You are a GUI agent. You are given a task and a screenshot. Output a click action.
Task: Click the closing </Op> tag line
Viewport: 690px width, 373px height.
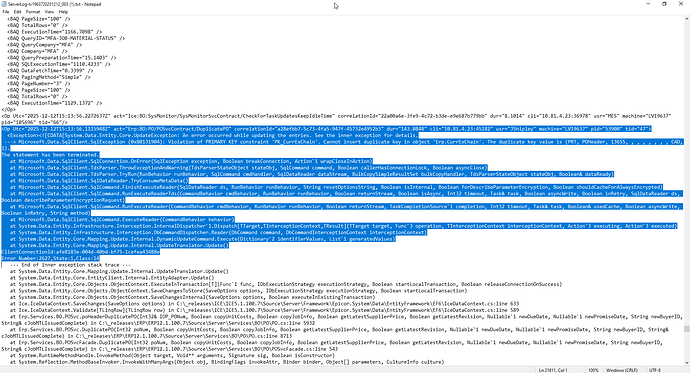pos(8,110)
